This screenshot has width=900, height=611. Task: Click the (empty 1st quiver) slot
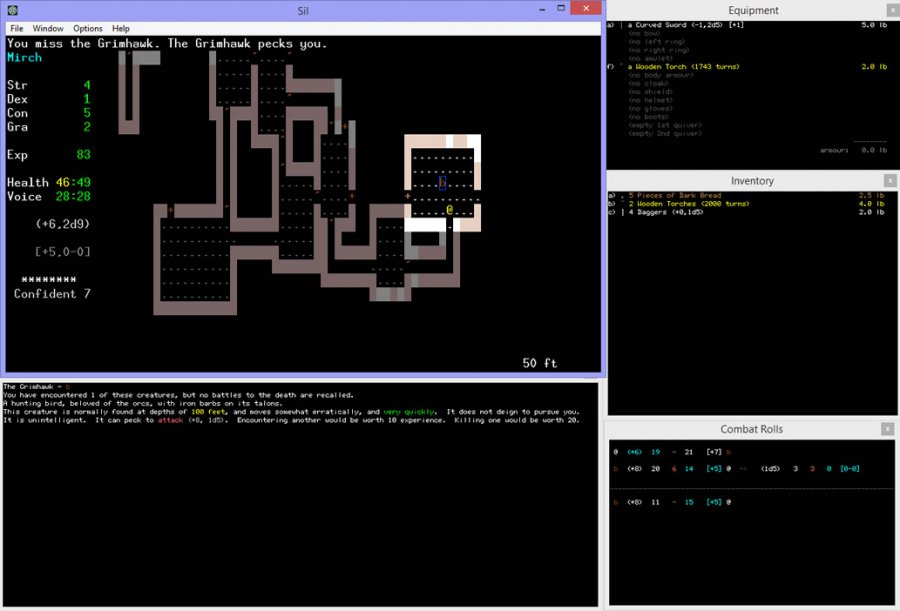click(x=665, y=125)
